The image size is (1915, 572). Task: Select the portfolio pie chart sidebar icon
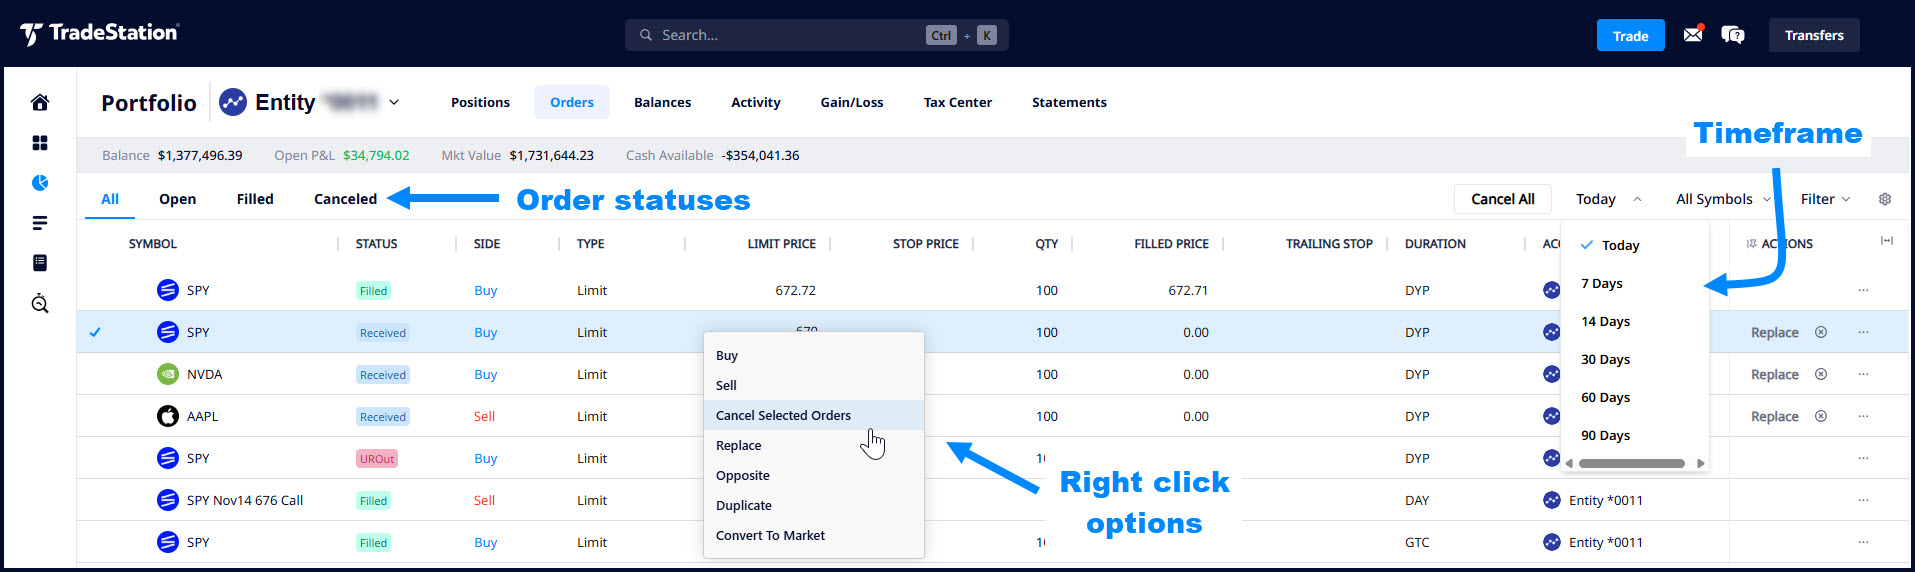point(40,183)
